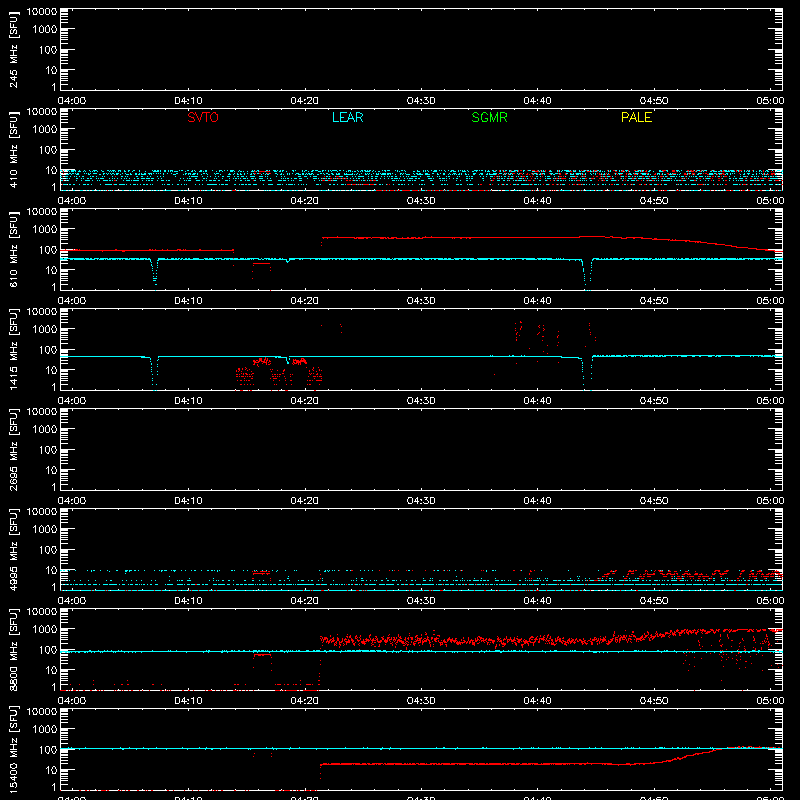Click the 10 tick on 2695 MHz panel
Image resolution: width=800 pixels, height=800 pixels.
click(51, 470)
